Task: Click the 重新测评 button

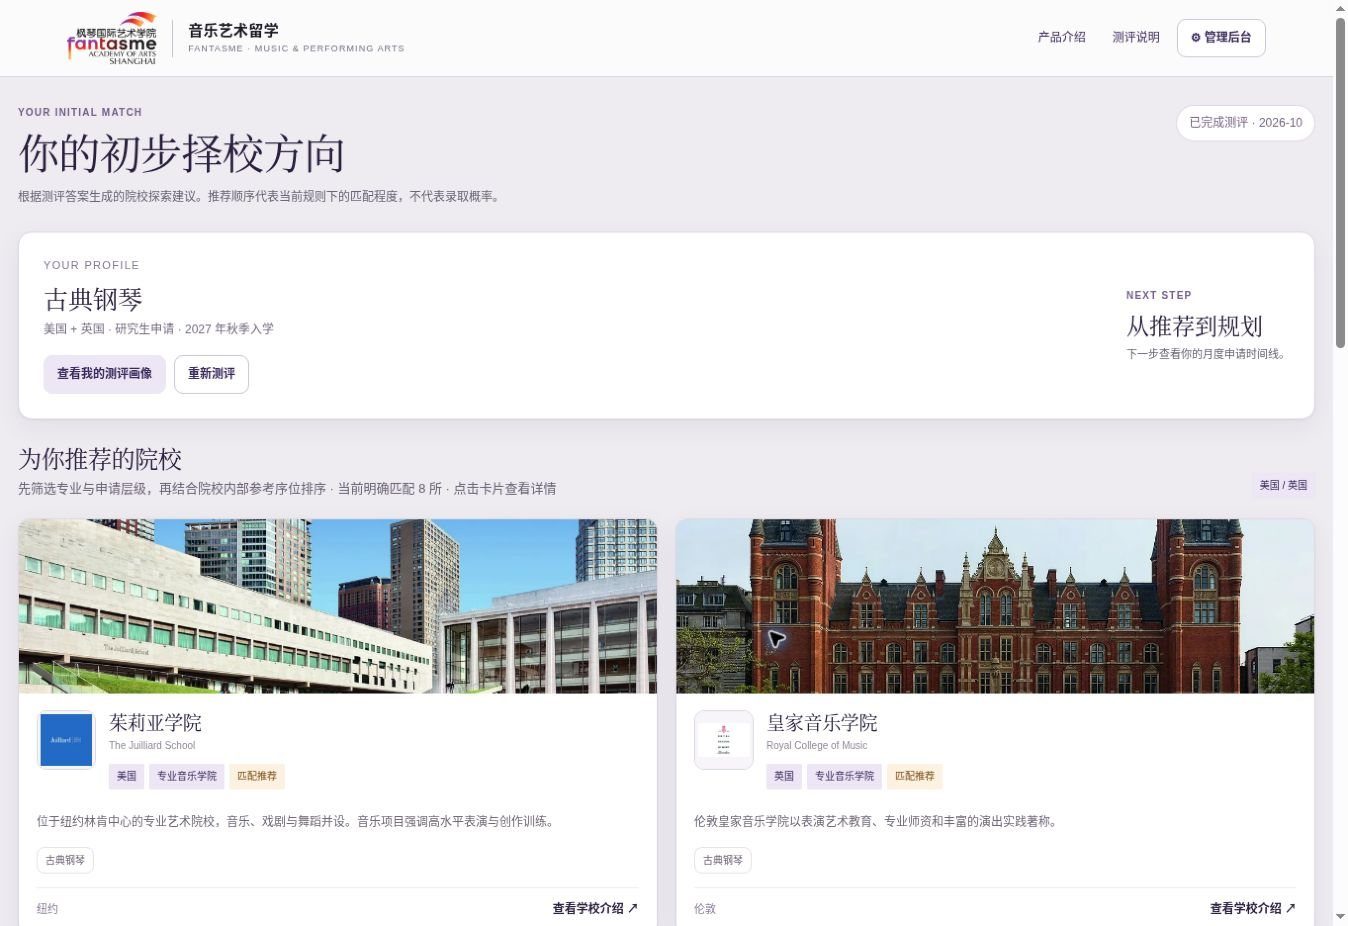Action: [211, 374]
